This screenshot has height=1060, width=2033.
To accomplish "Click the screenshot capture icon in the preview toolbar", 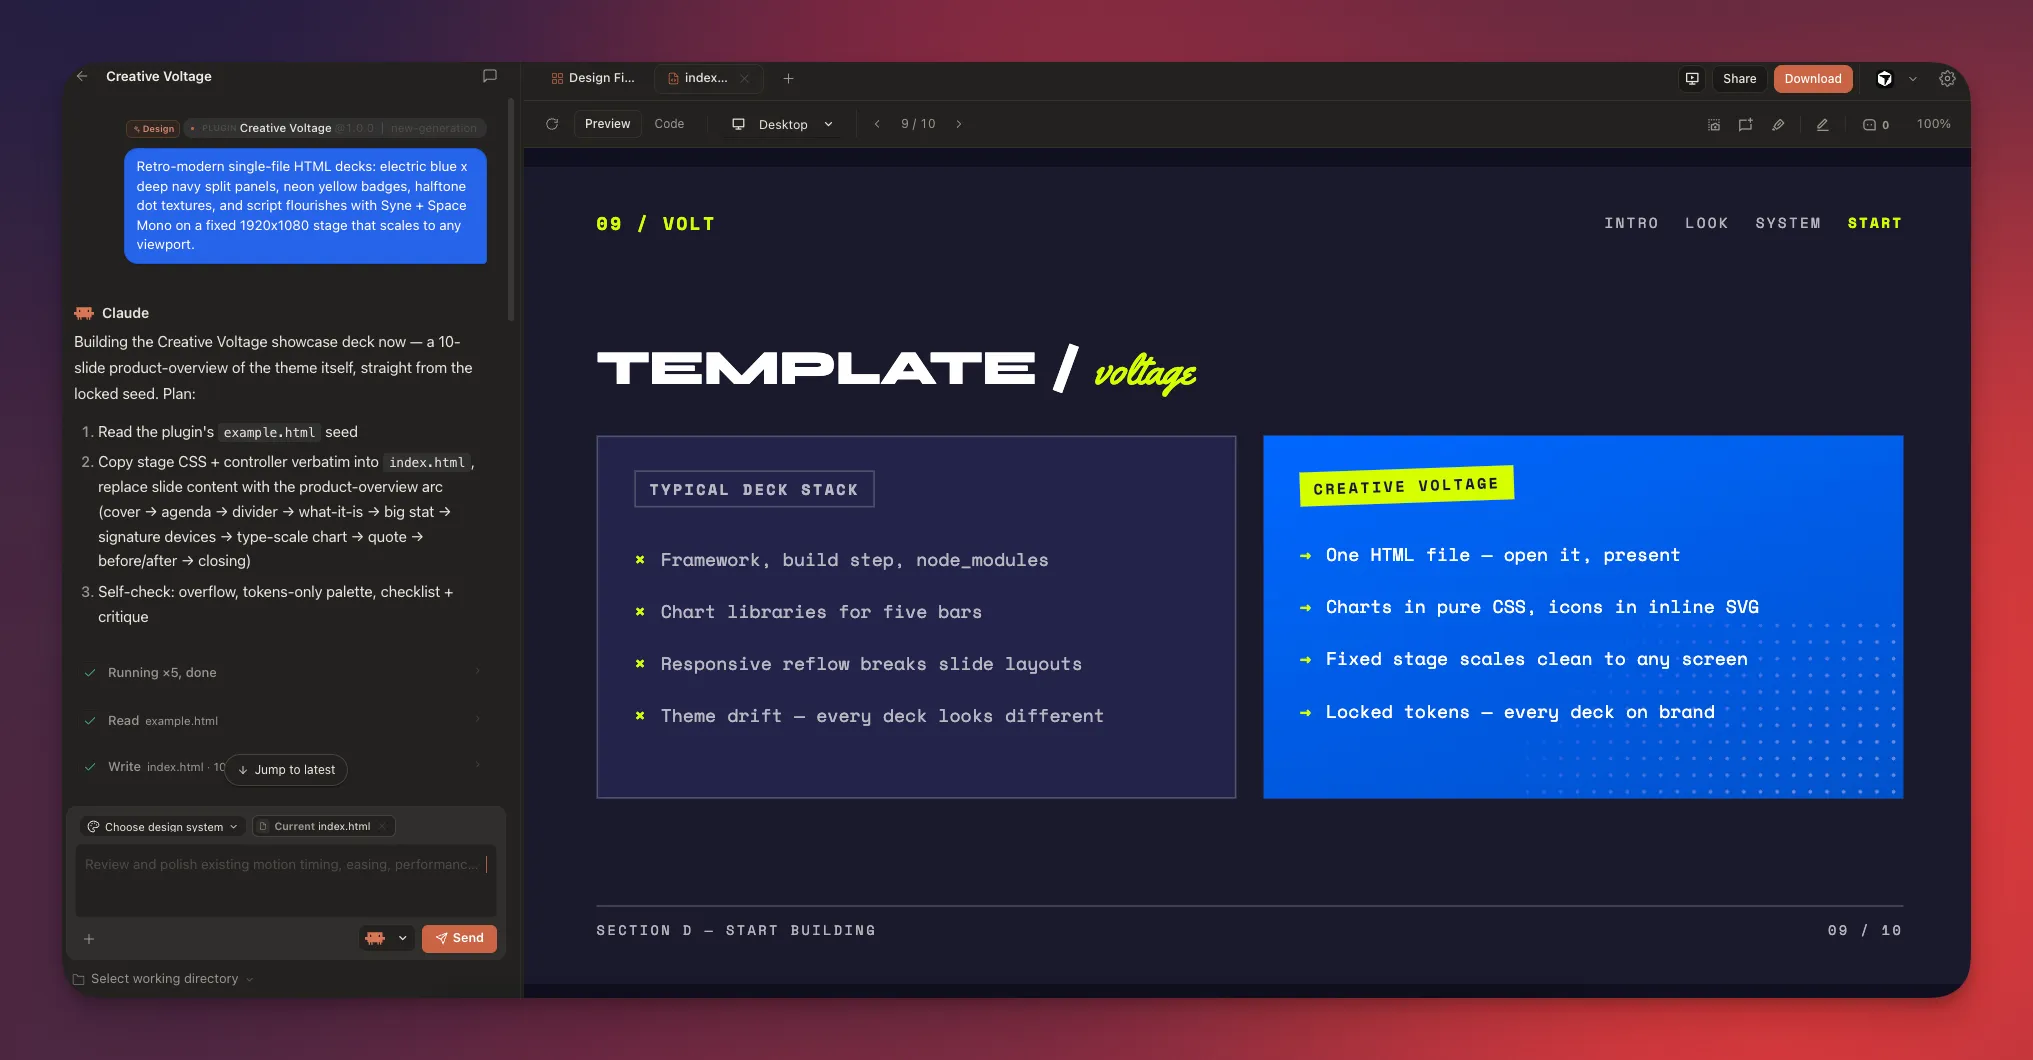I will point(1714,125).
